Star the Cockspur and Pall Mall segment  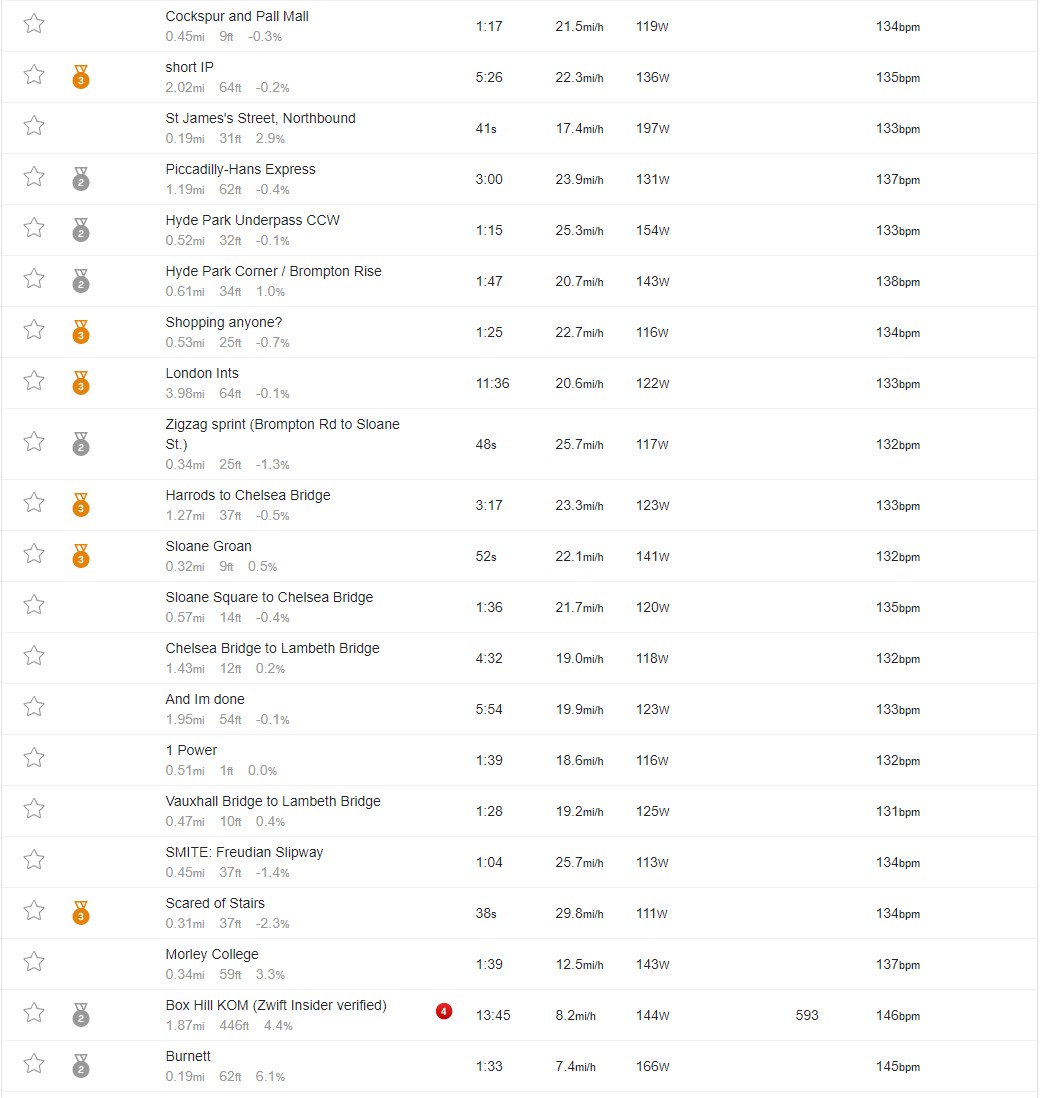click(34, 24)
